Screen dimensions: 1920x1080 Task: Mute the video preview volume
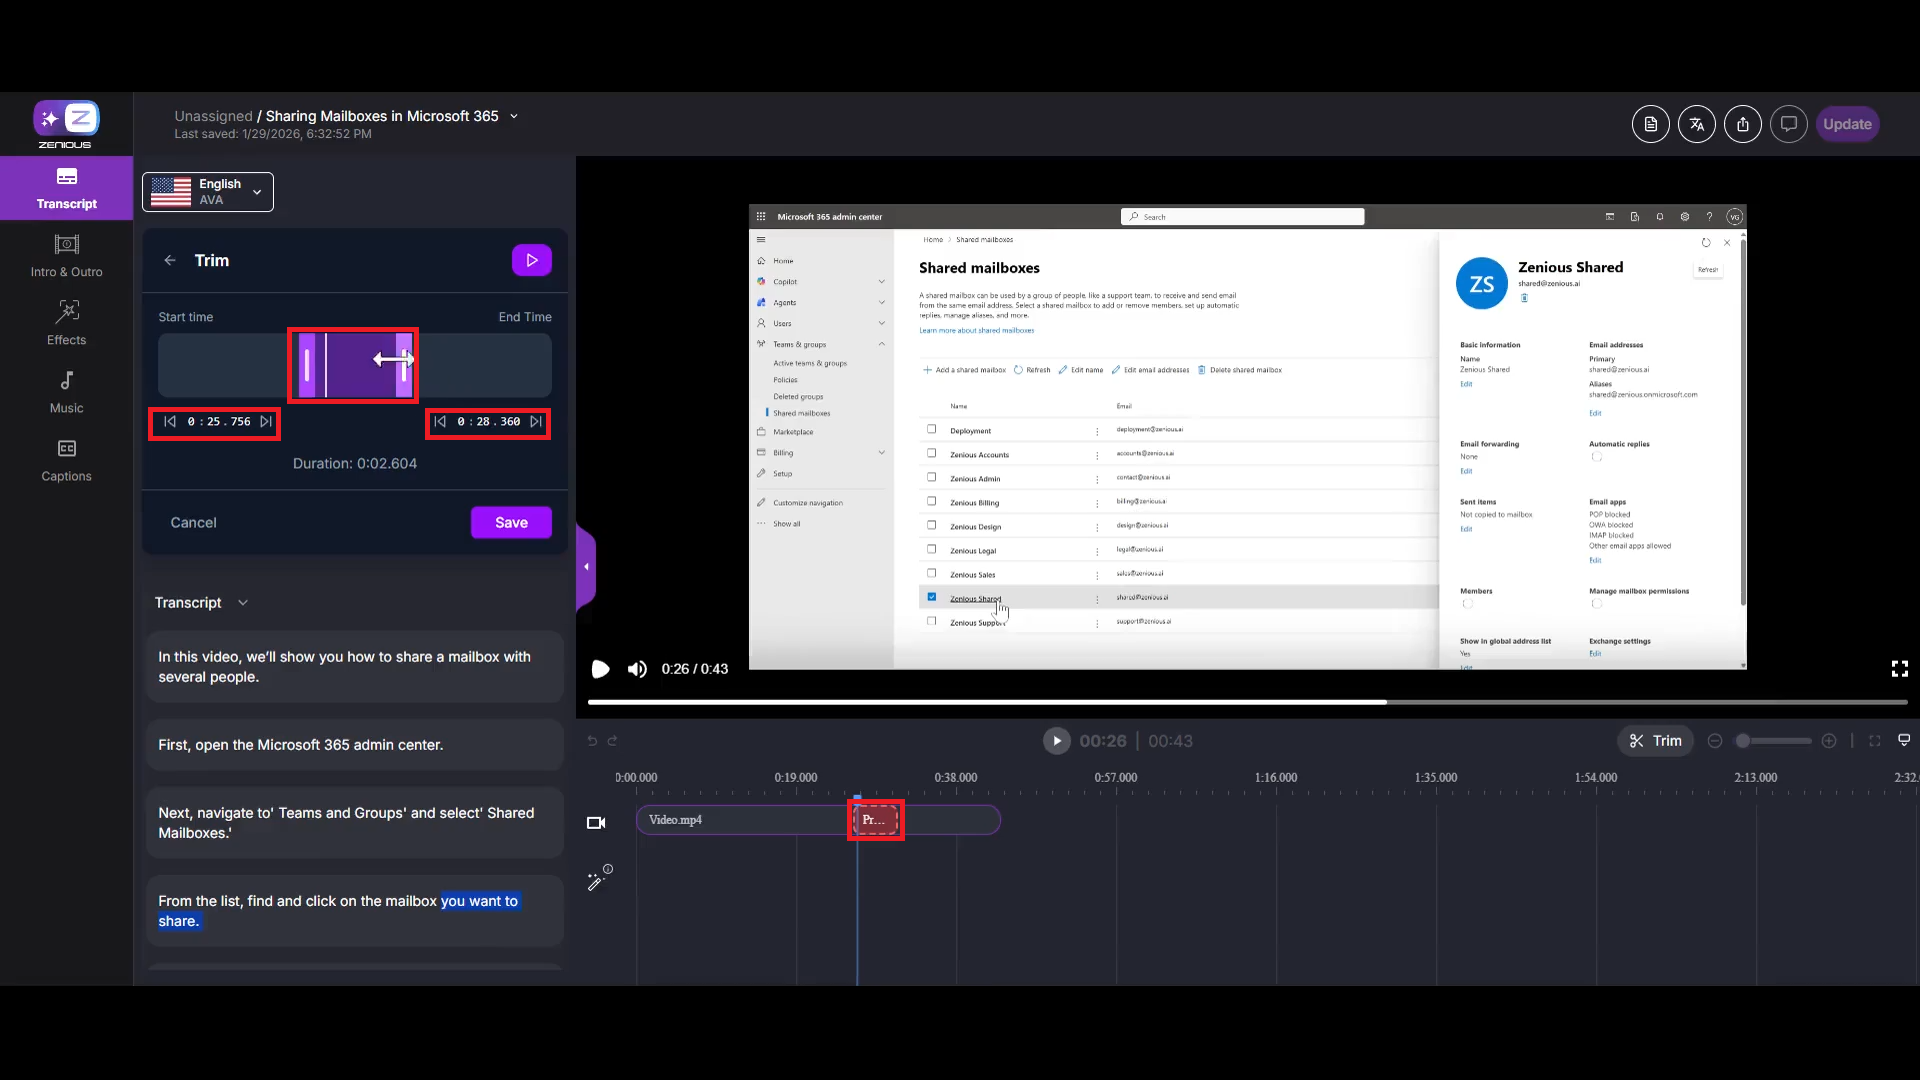click(x=637, y=669)
